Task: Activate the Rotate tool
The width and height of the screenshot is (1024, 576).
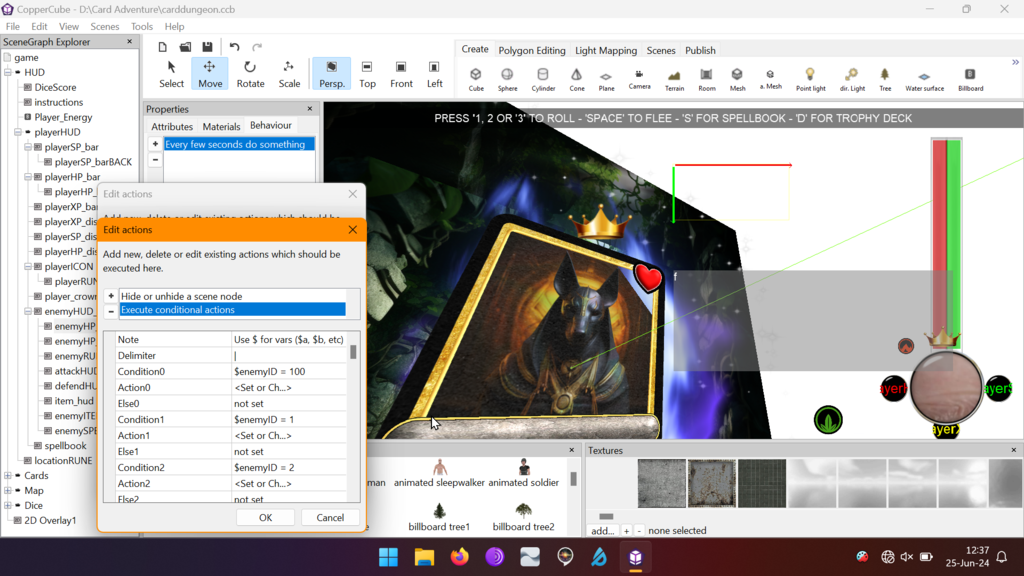Action: coord(250,74)
